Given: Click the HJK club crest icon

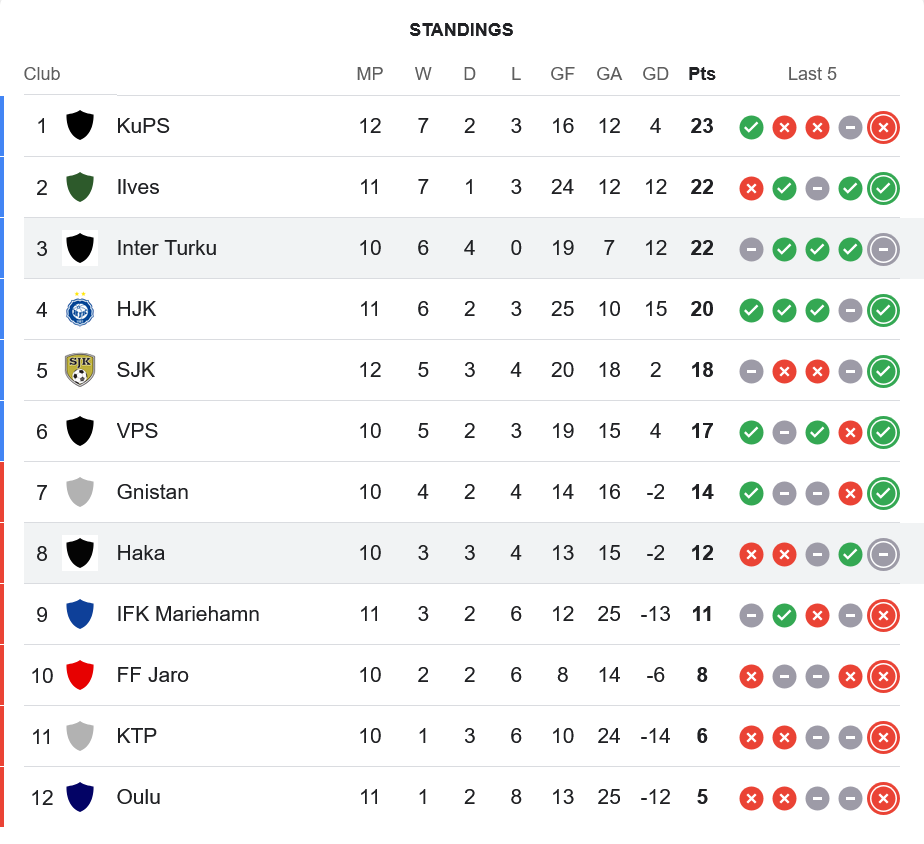Looking at the screenshot, I should pyautogui.click(x=80, y=309).
